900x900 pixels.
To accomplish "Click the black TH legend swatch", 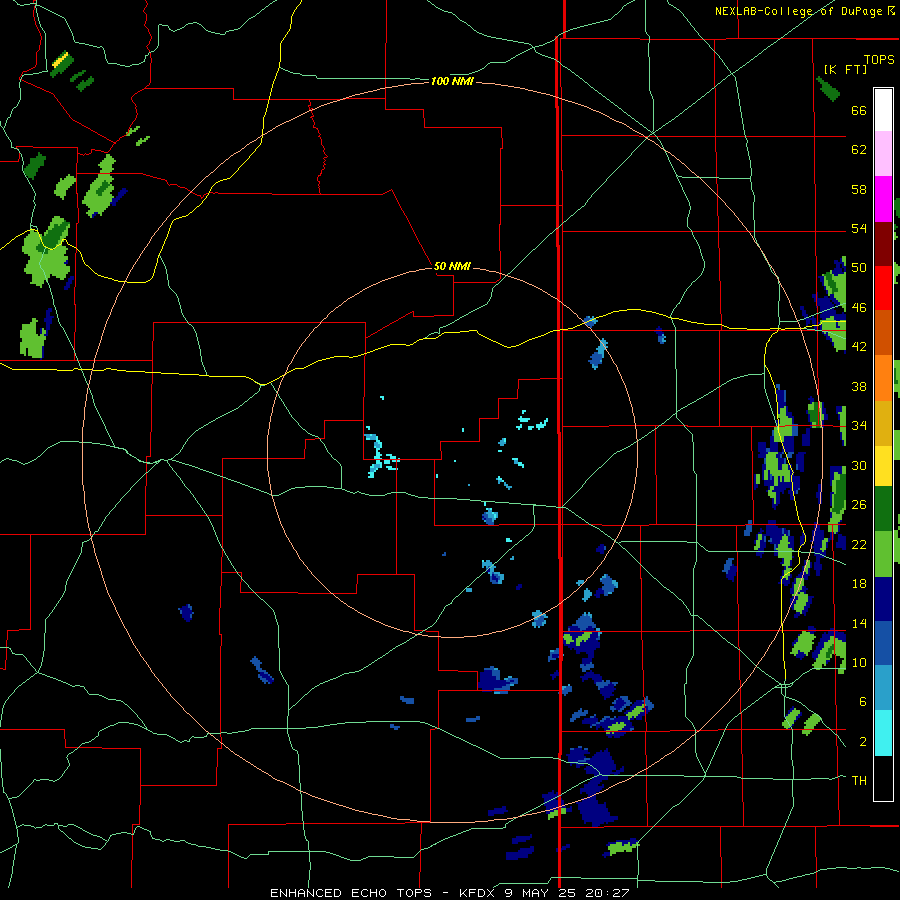I will [883, 778].
